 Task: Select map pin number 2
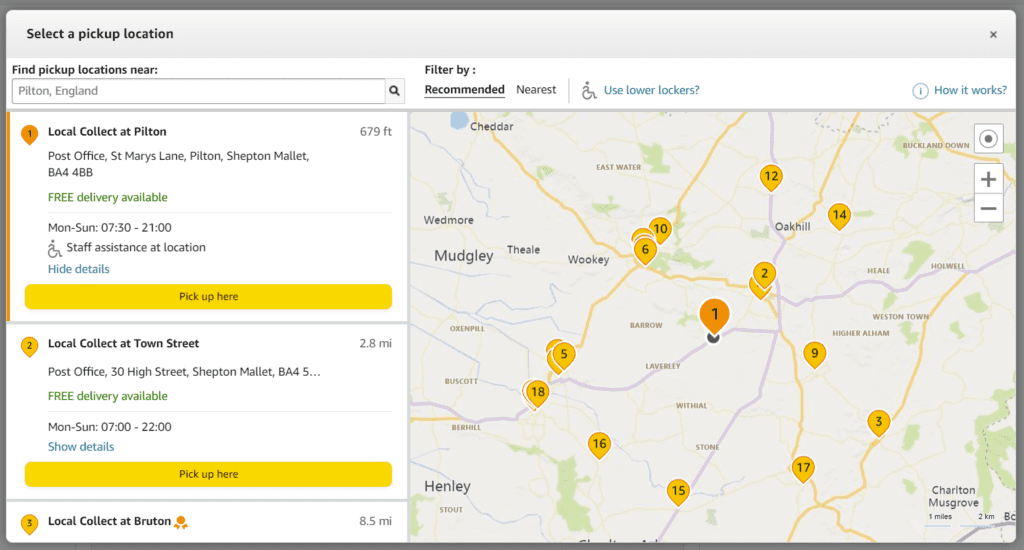[764, 275]
